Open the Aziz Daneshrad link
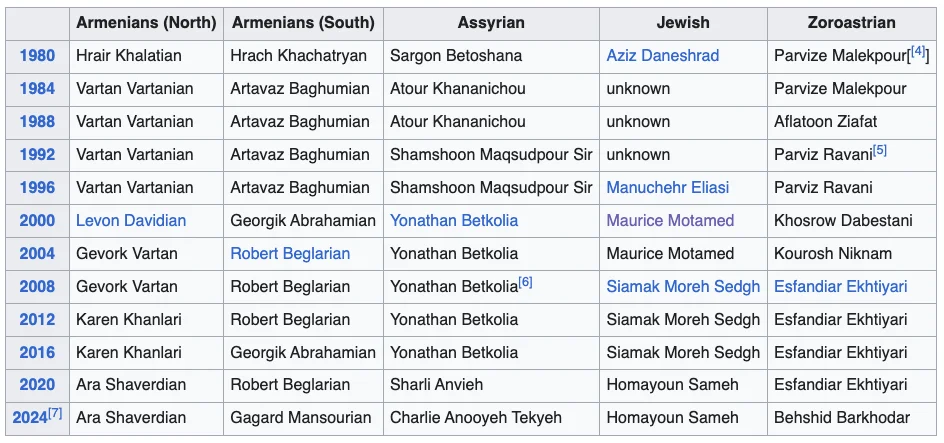Image resolution: width=944 pixels, height=443 pixels. click(662, 56)
